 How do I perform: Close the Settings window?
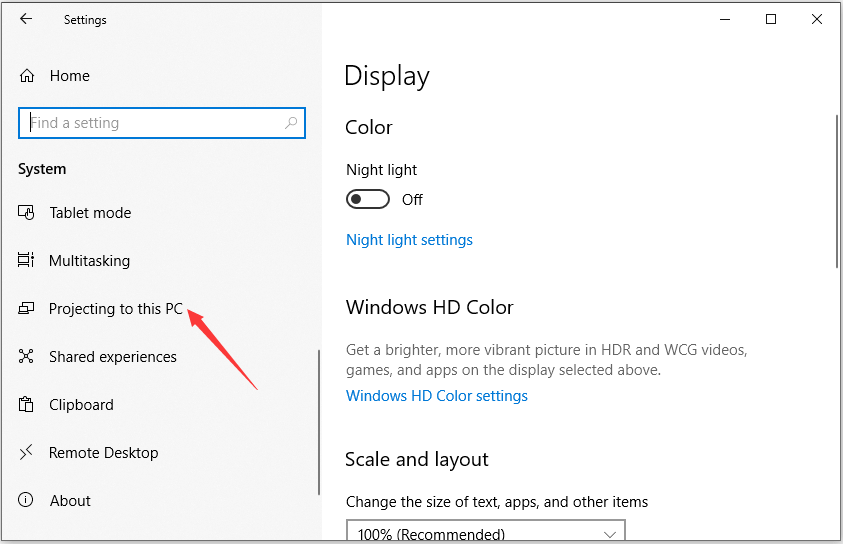817,19
